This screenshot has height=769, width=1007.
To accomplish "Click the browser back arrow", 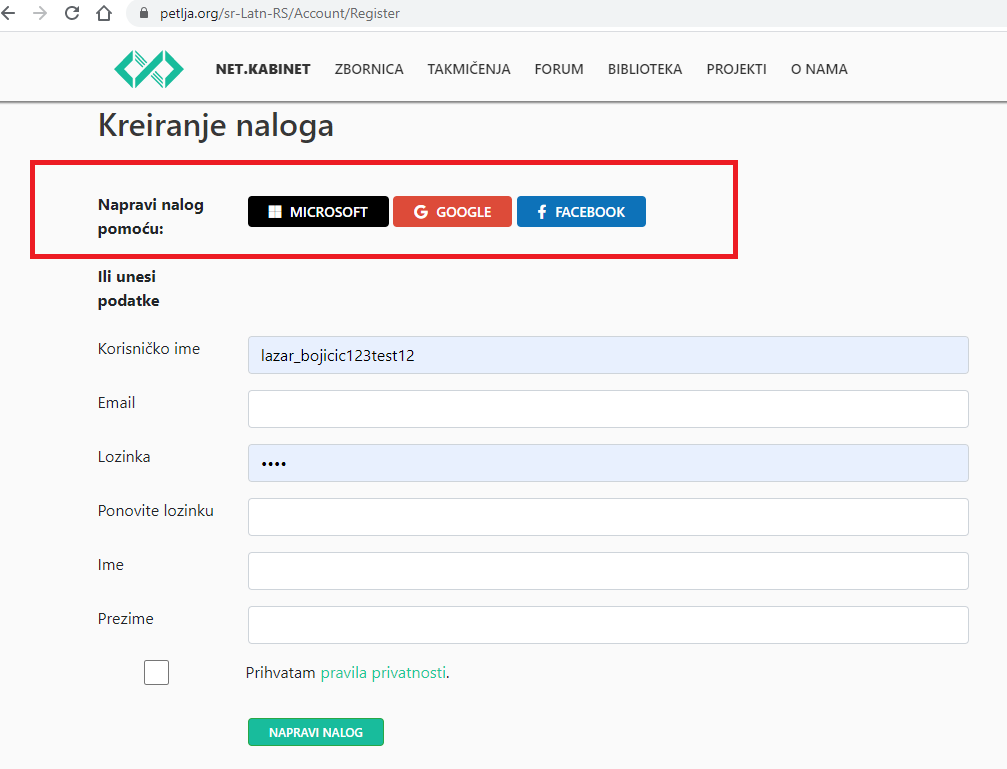I will [x=9, y=14].
